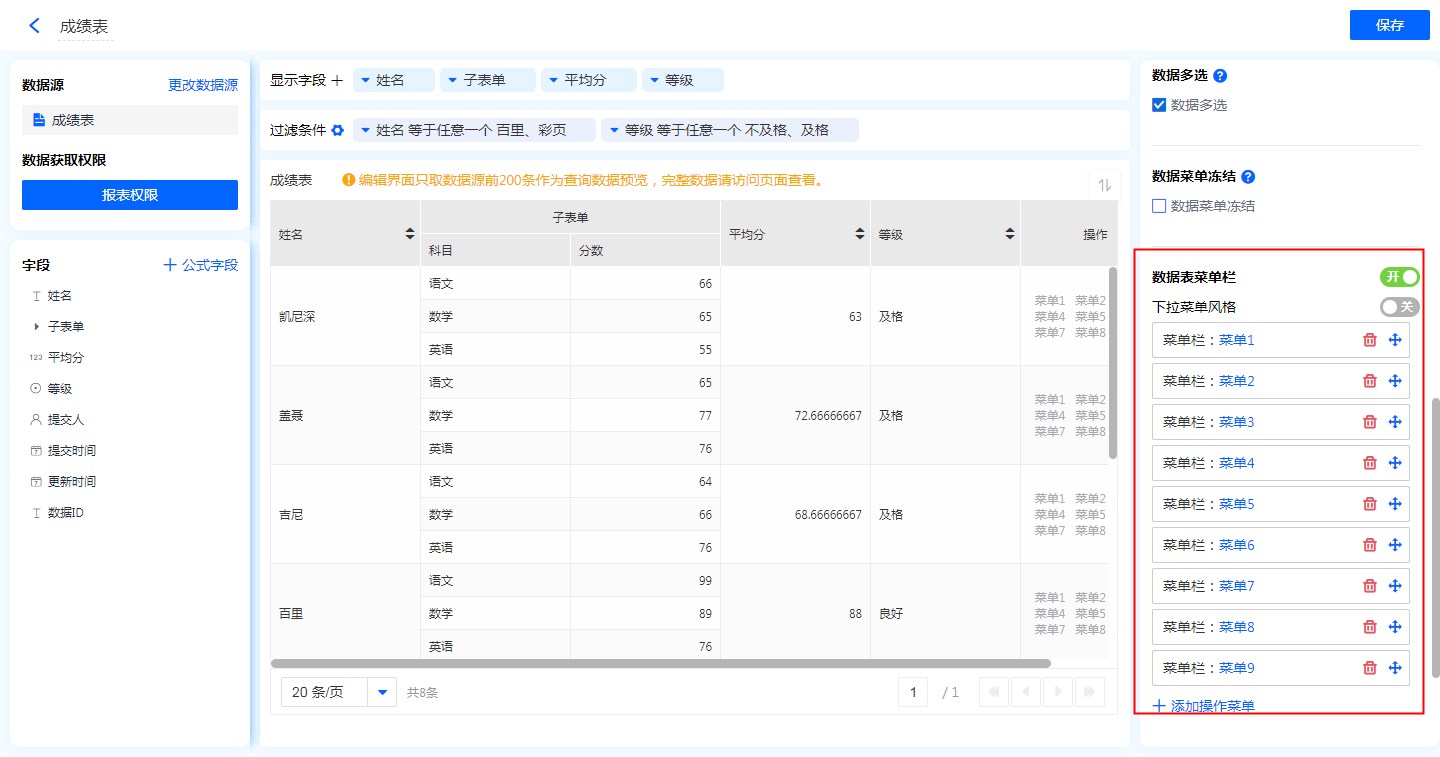Click the move icon for 菜单8
The image size is (1440, 757).
(x=1395, y=627)
